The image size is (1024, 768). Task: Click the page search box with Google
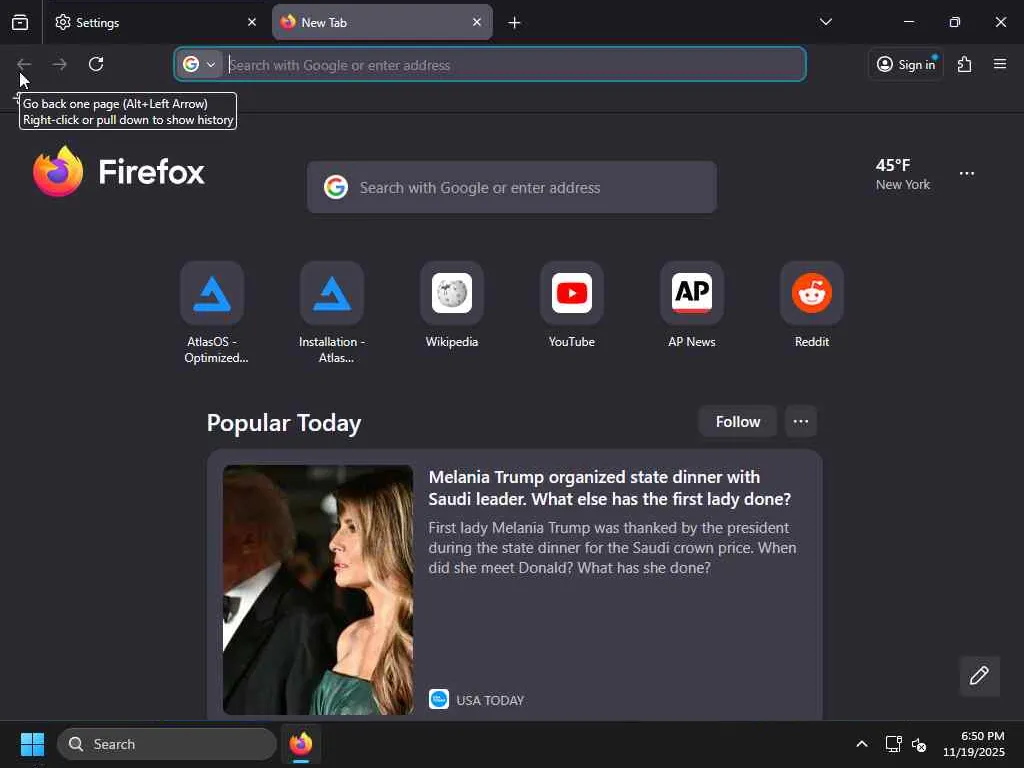(512, 187)
